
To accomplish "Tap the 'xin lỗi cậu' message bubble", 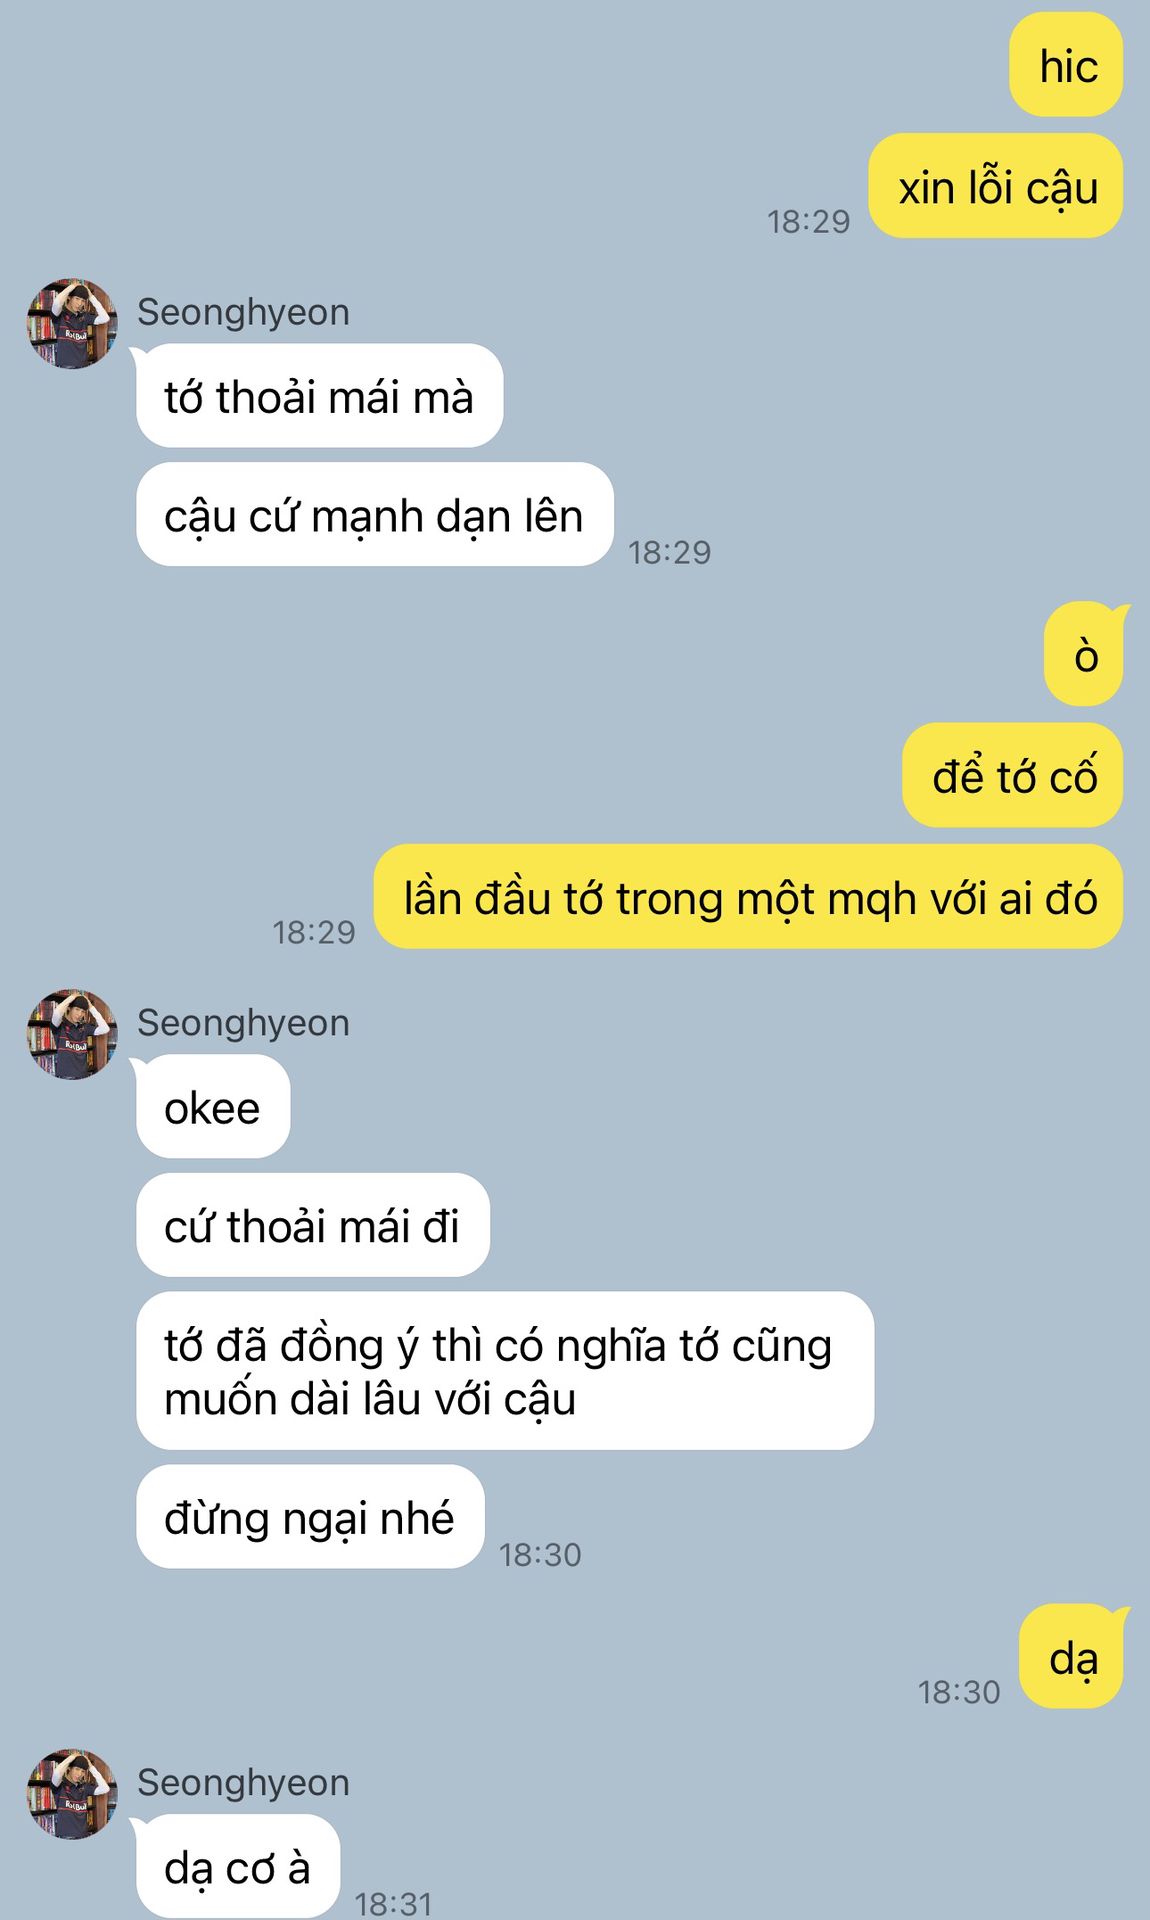I will click(996, 186).
